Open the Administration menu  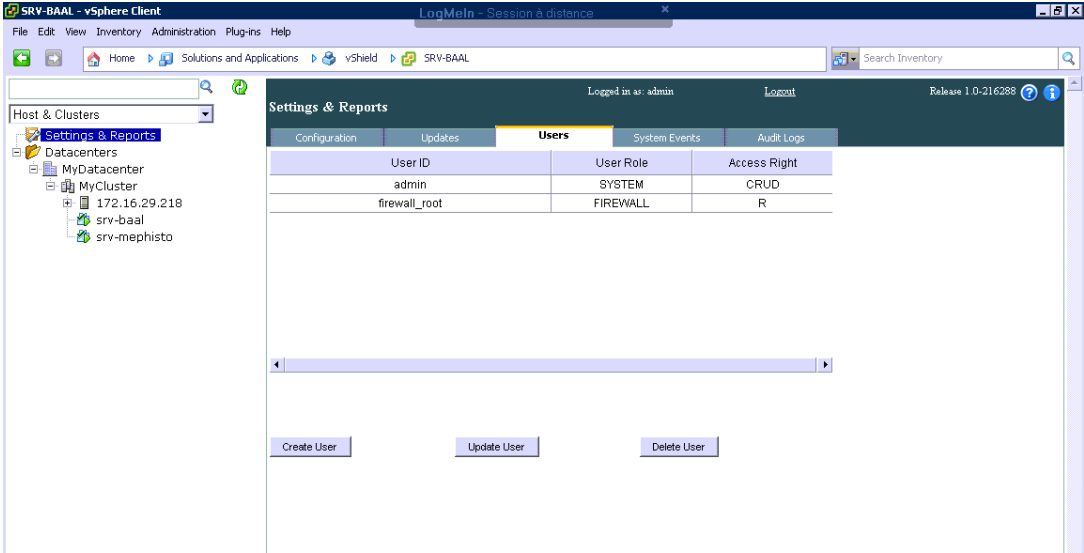(183, 32)
